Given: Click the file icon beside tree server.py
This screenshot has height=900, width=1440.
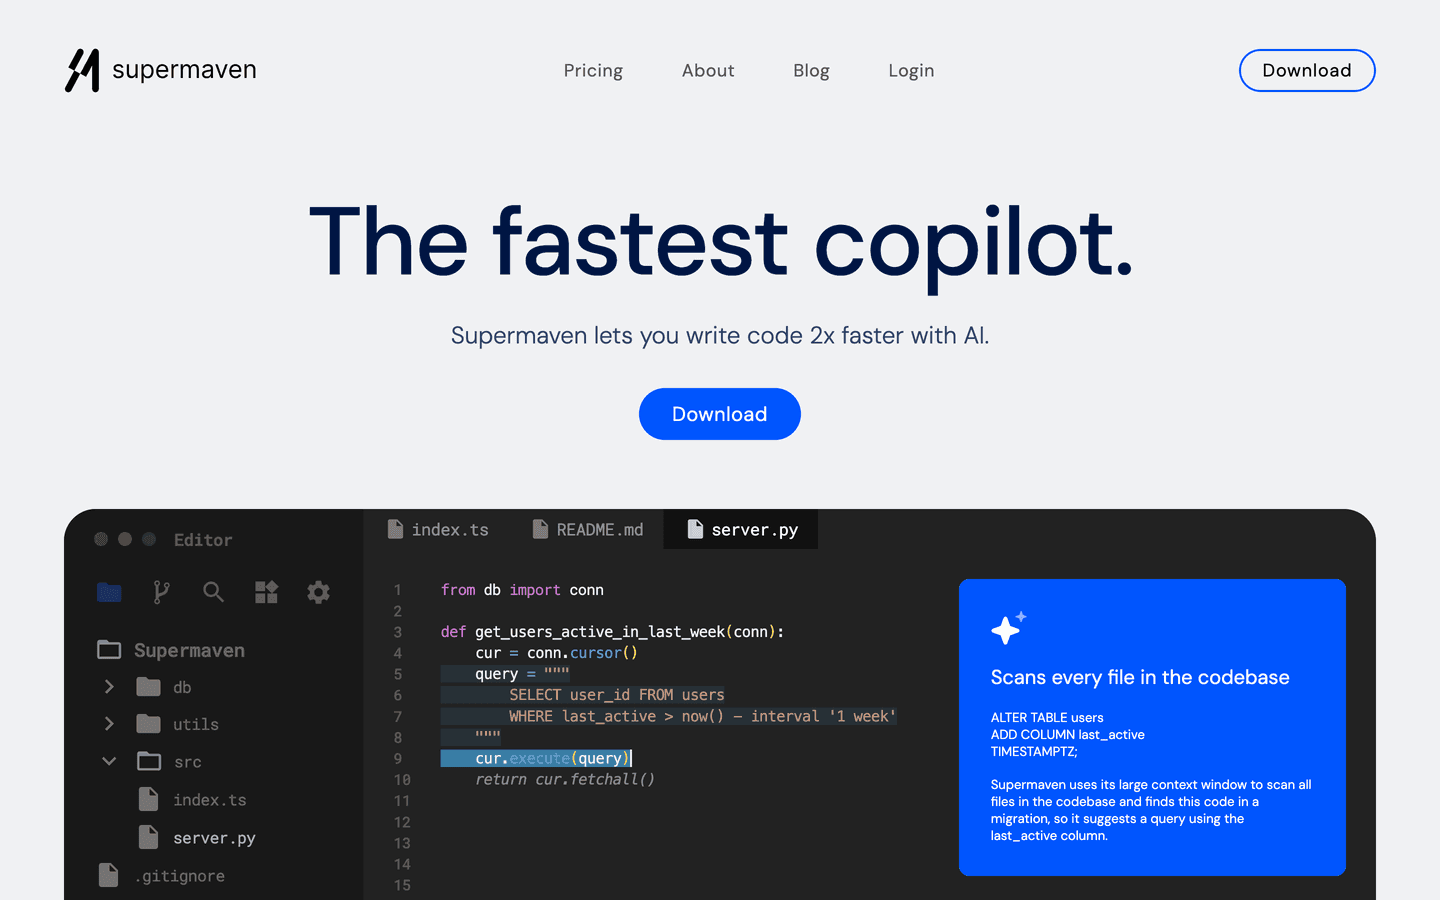Looking at the screenshot, I should [x=148, y=837].
